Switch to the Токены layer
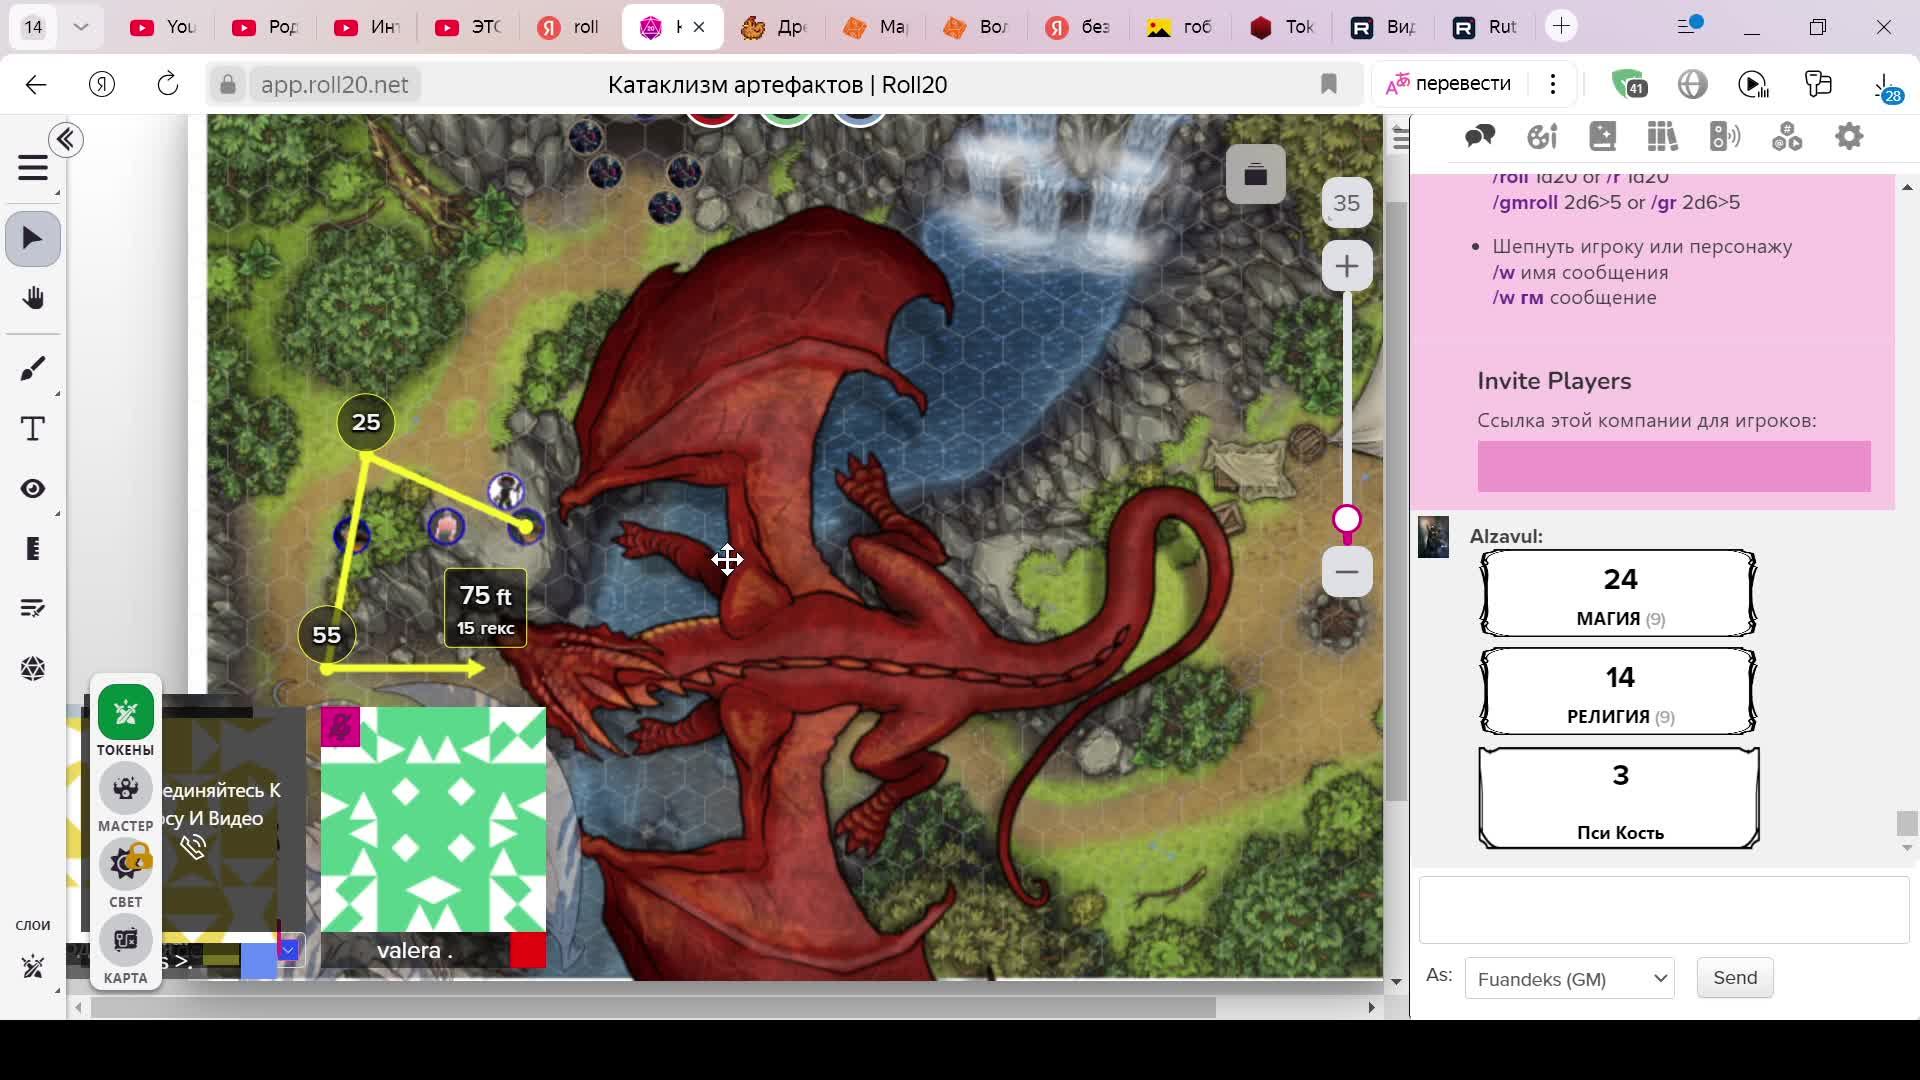Screen dimensions: 1920x1080 [x=126, y=712]
